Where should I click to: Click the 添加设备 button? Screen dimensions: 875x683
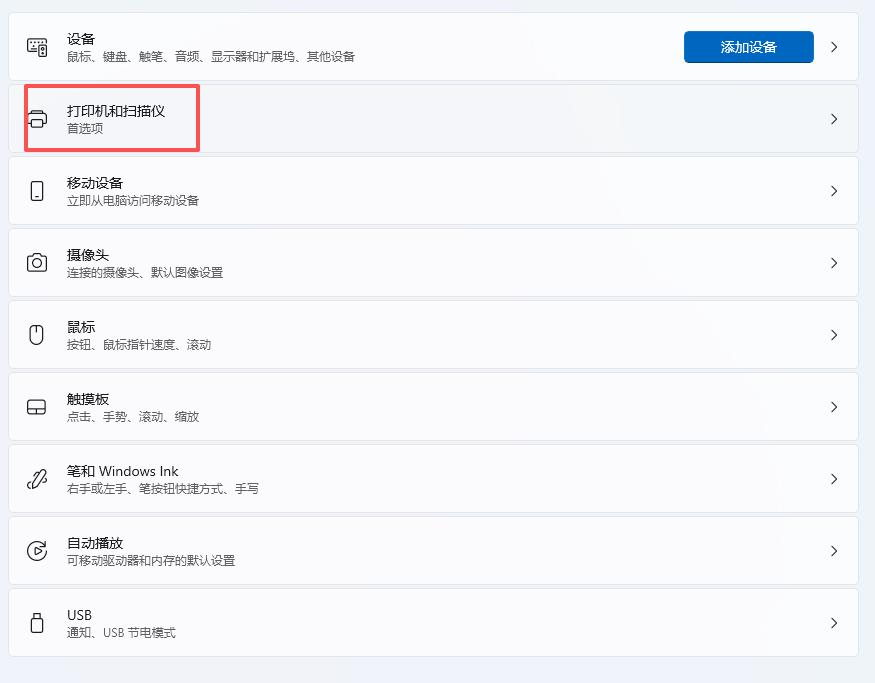(748, 47)
